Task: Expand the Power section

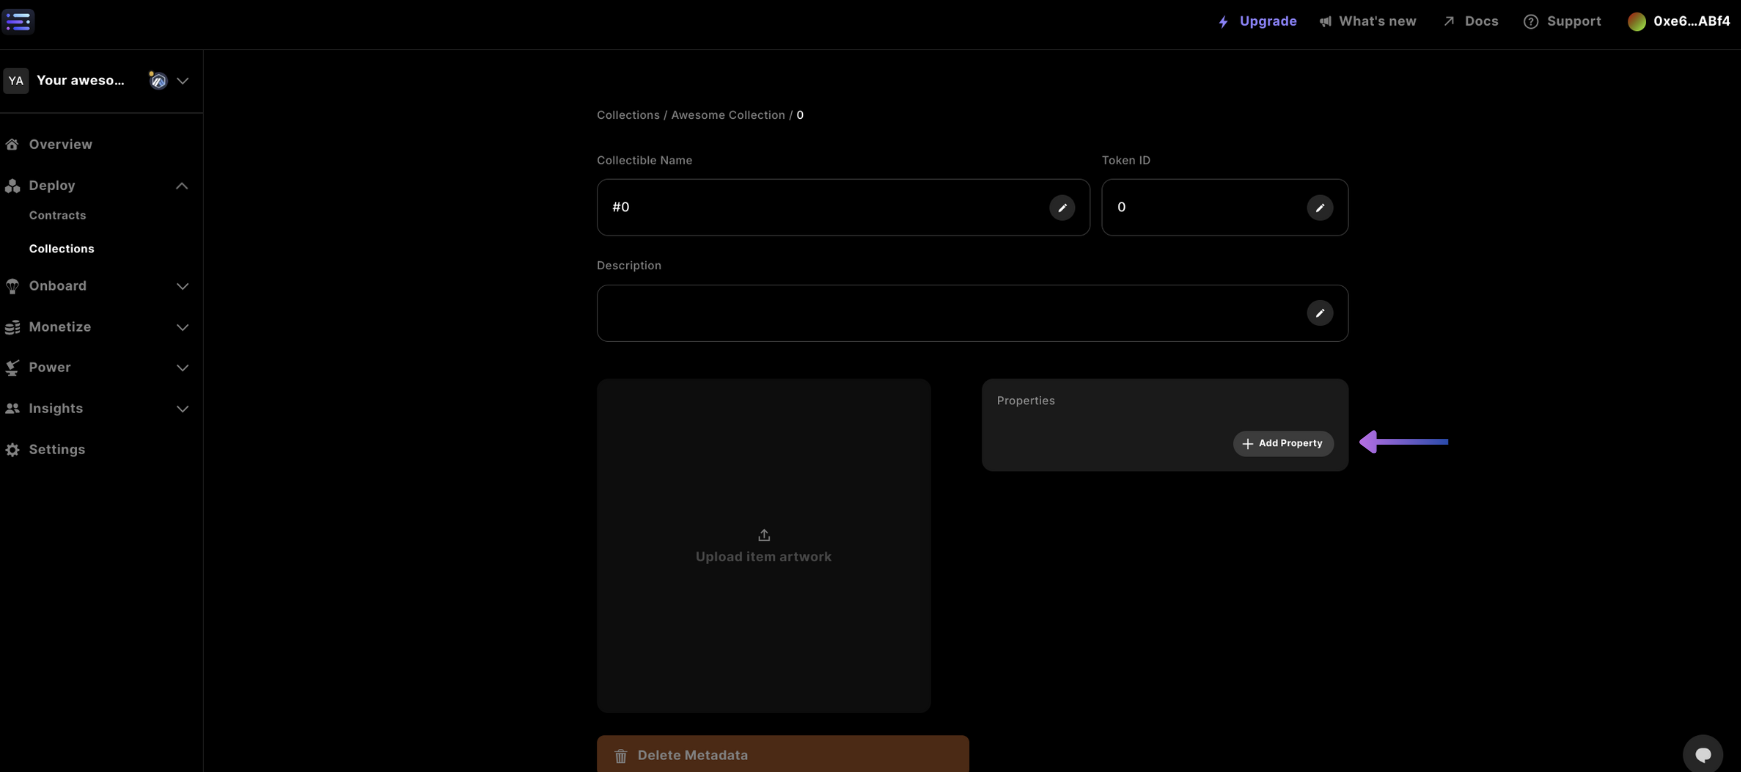Action: coord(182,368)
